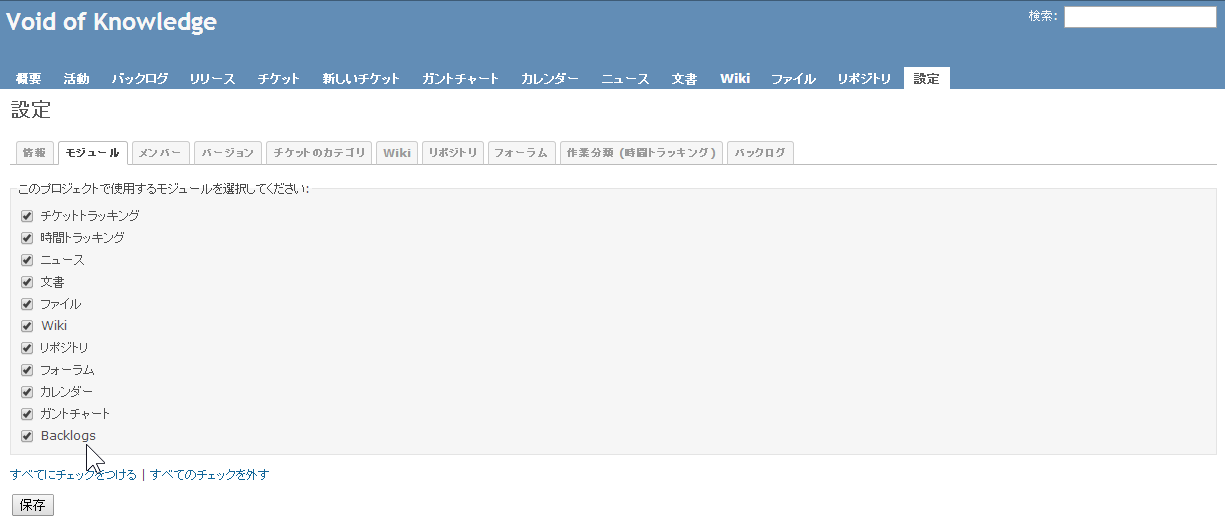This screenshot has height=523, width=1225.
Task: Open the リポジトリ settings tab
Action: click(x=453, y=153)
